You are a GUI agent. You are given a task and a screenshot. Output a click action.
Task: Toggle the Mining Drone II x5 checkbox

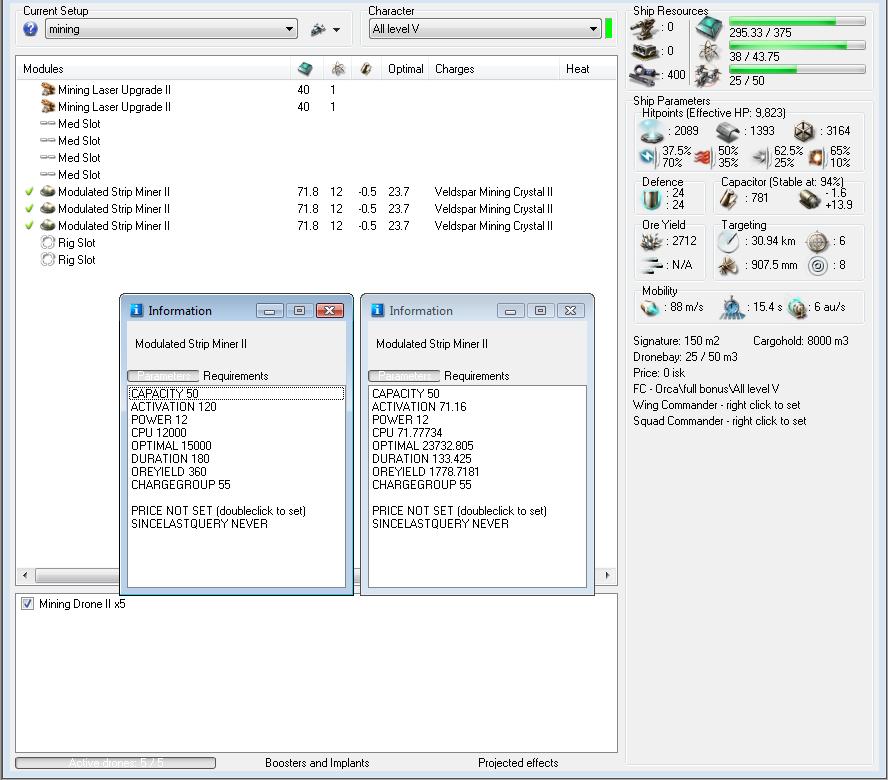[27, 604]
